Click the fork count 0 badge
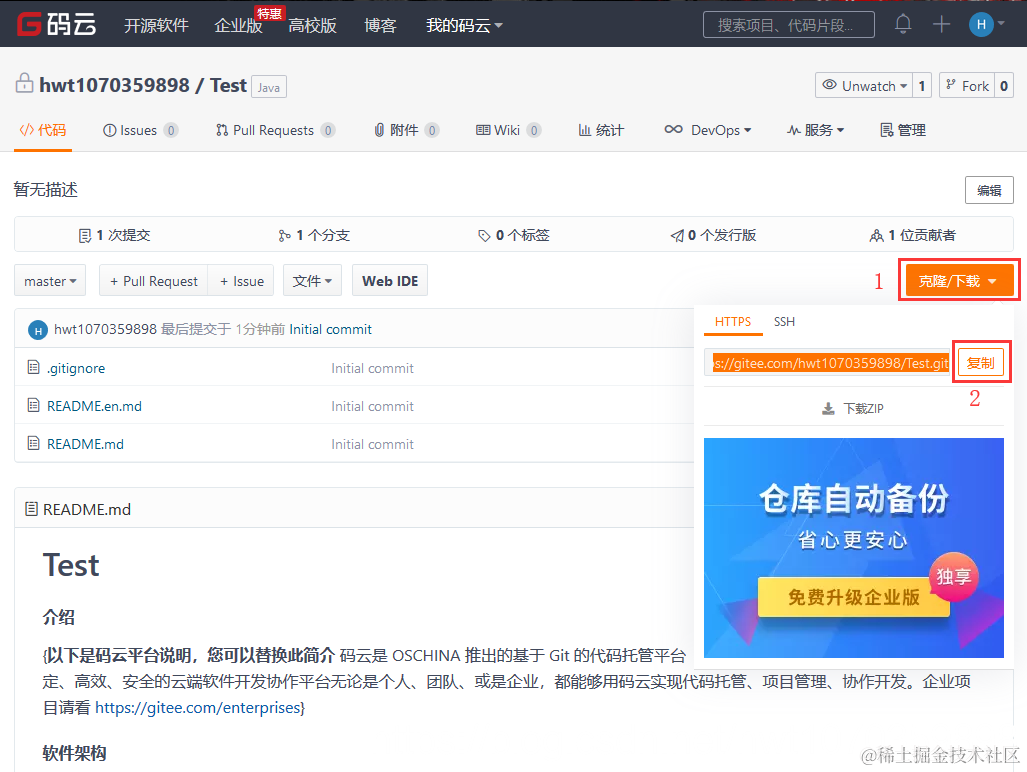Screen dimensions: 1027x772 pos(1003,86)
